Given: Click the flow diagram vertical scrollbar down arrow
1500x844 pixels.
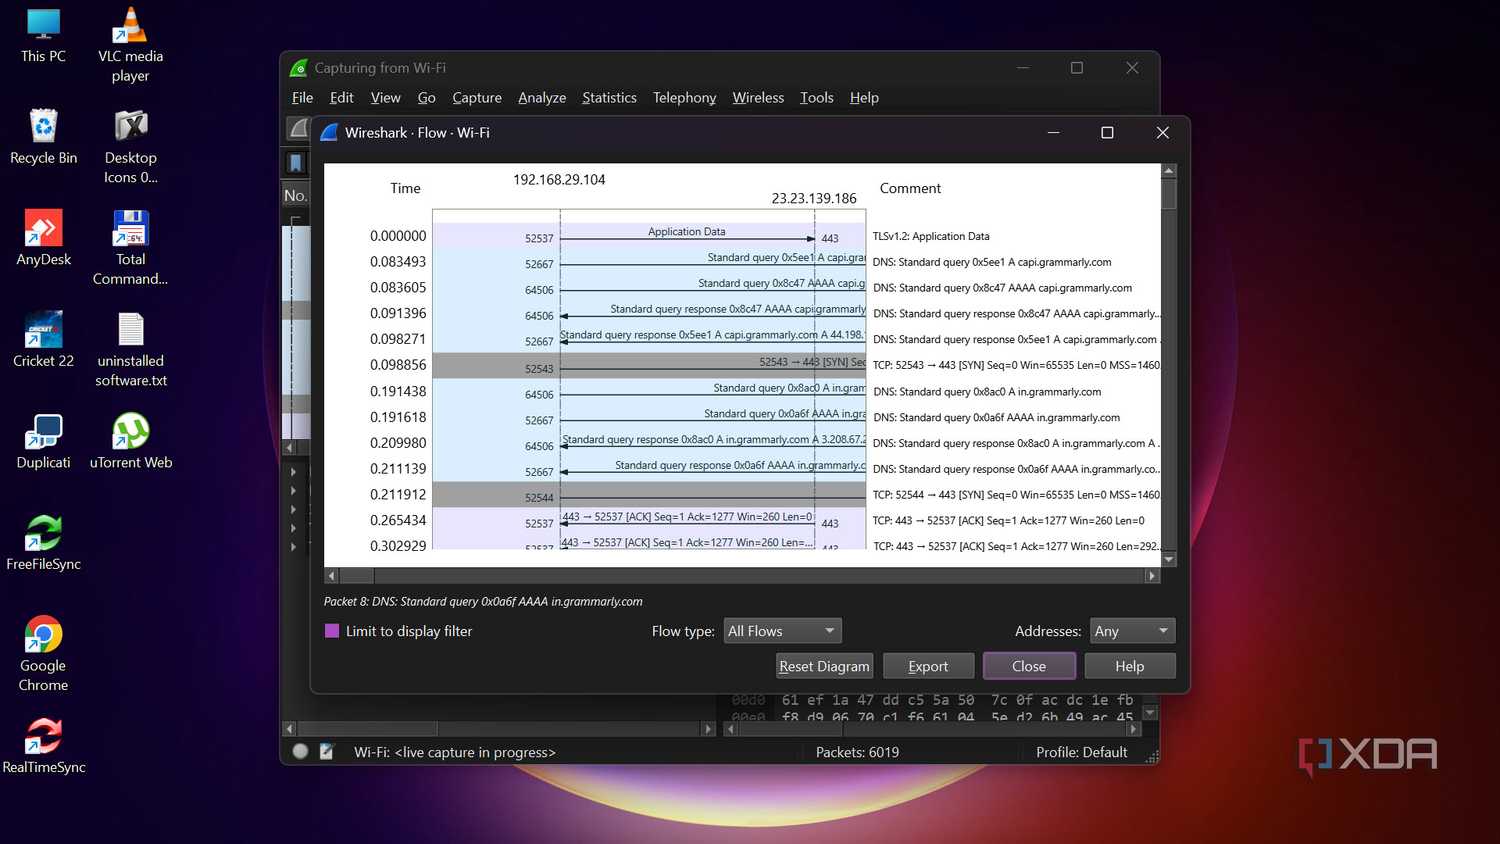Looking at the screenshot, I should [x=1168, y=559].
